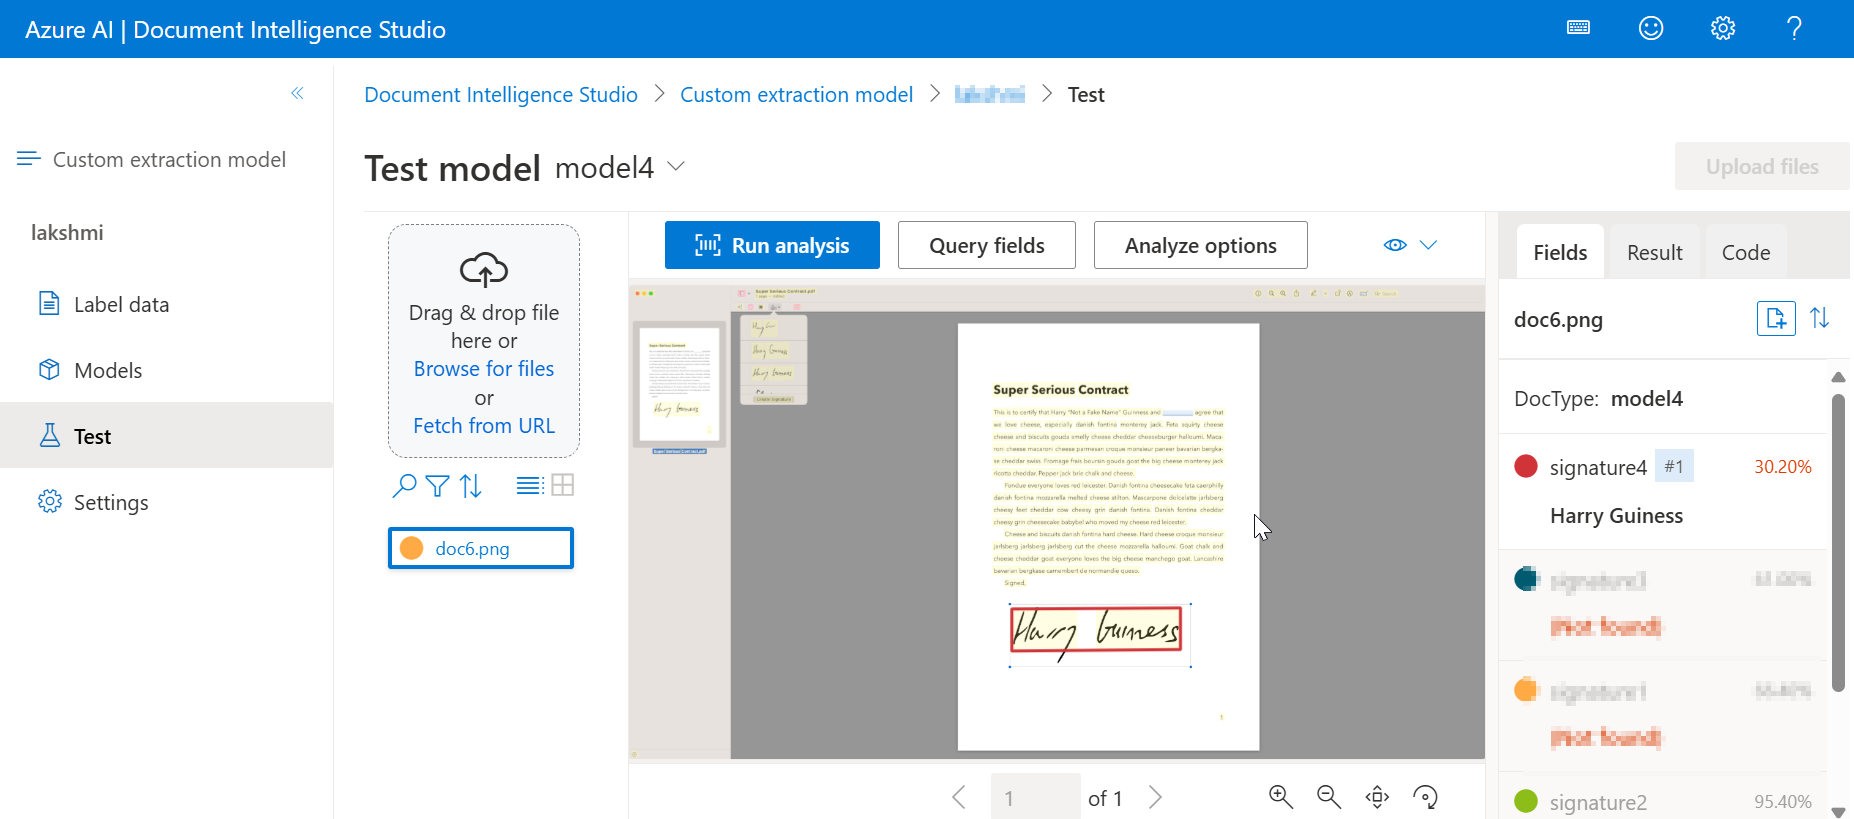Image resolution: width=1854 pixels, height=819 pixels.
Task: Click the Upload files button
Action: pos(1762,166)
